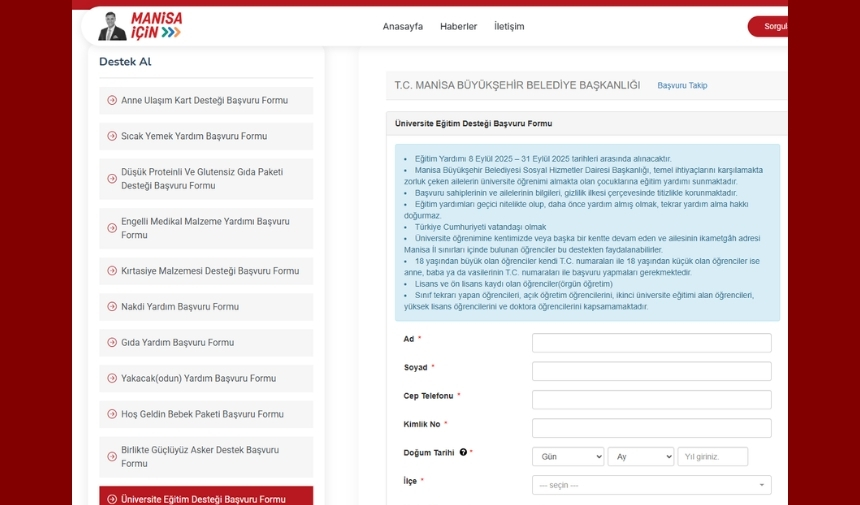
Task: Click the Üniversite Eğitim Desteği Başvuru Formu form title
Action: [x=473, y=123]
